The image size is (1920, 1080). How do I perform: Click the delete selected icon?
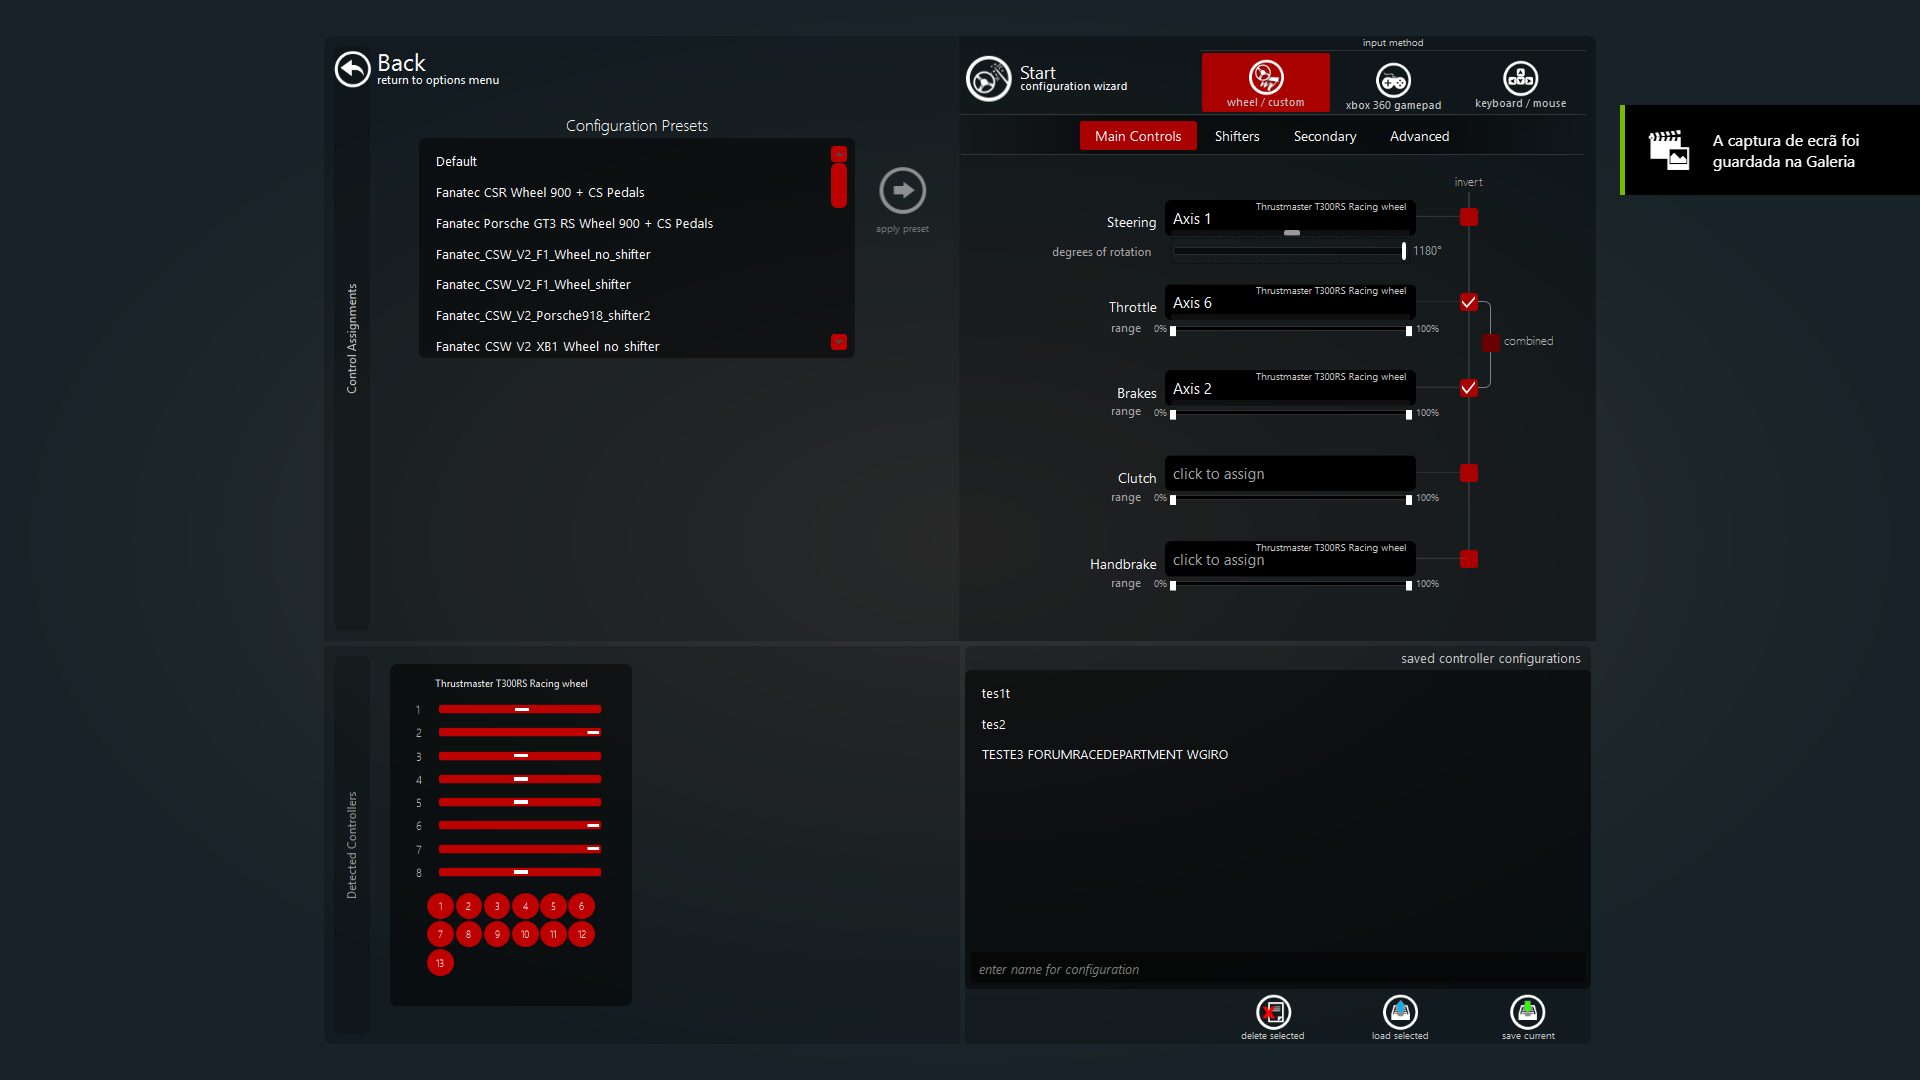[x=1273, y=1012]
